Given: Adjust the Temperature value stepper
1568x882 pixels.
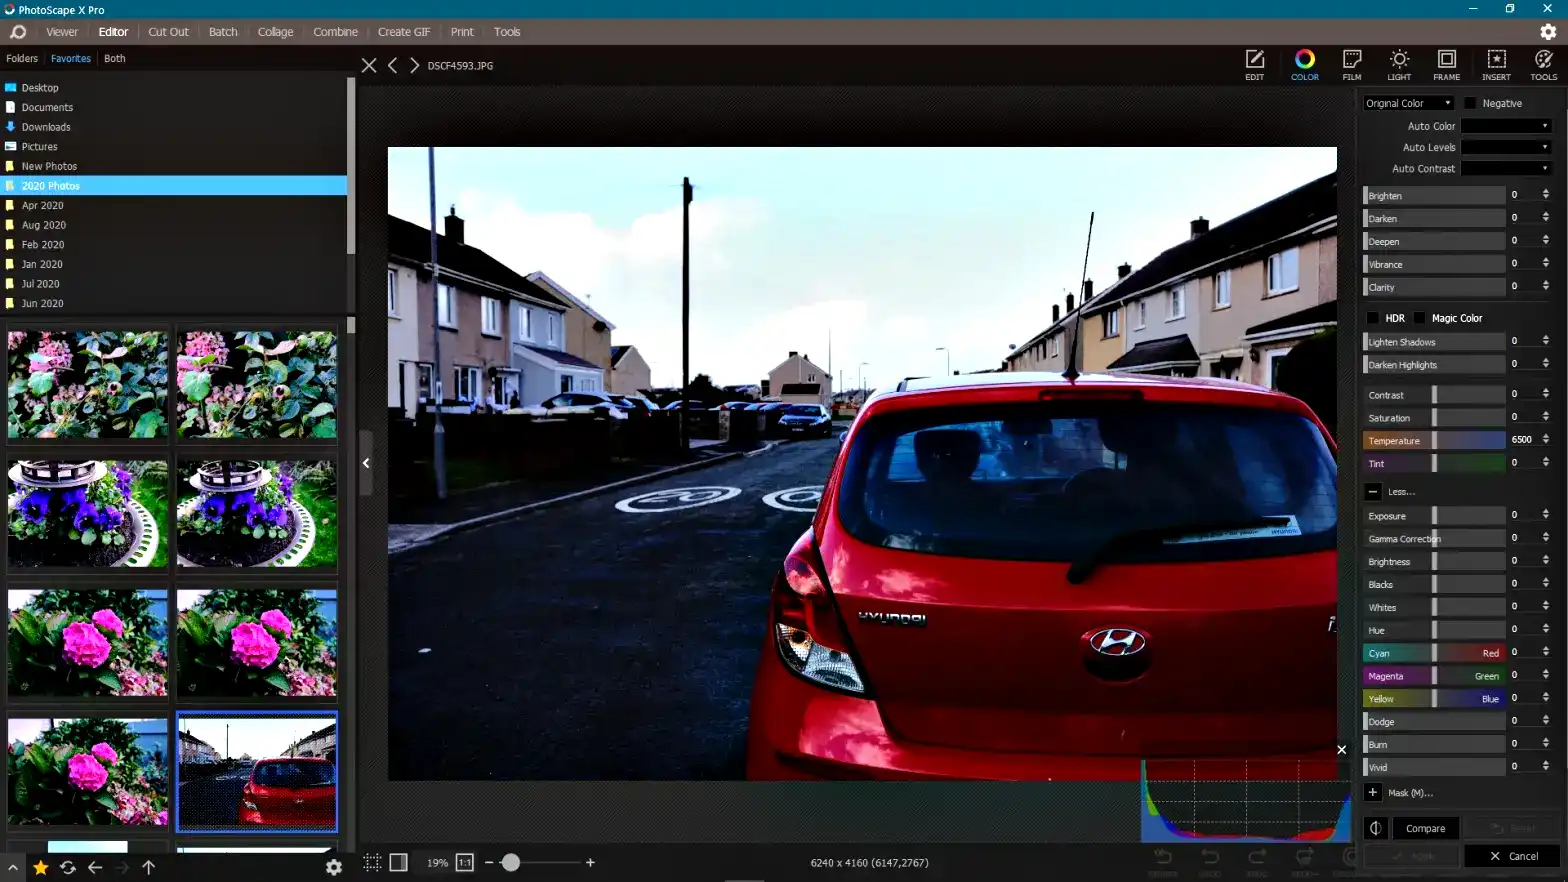Looking at the screenshot, I should point(1545,439).
